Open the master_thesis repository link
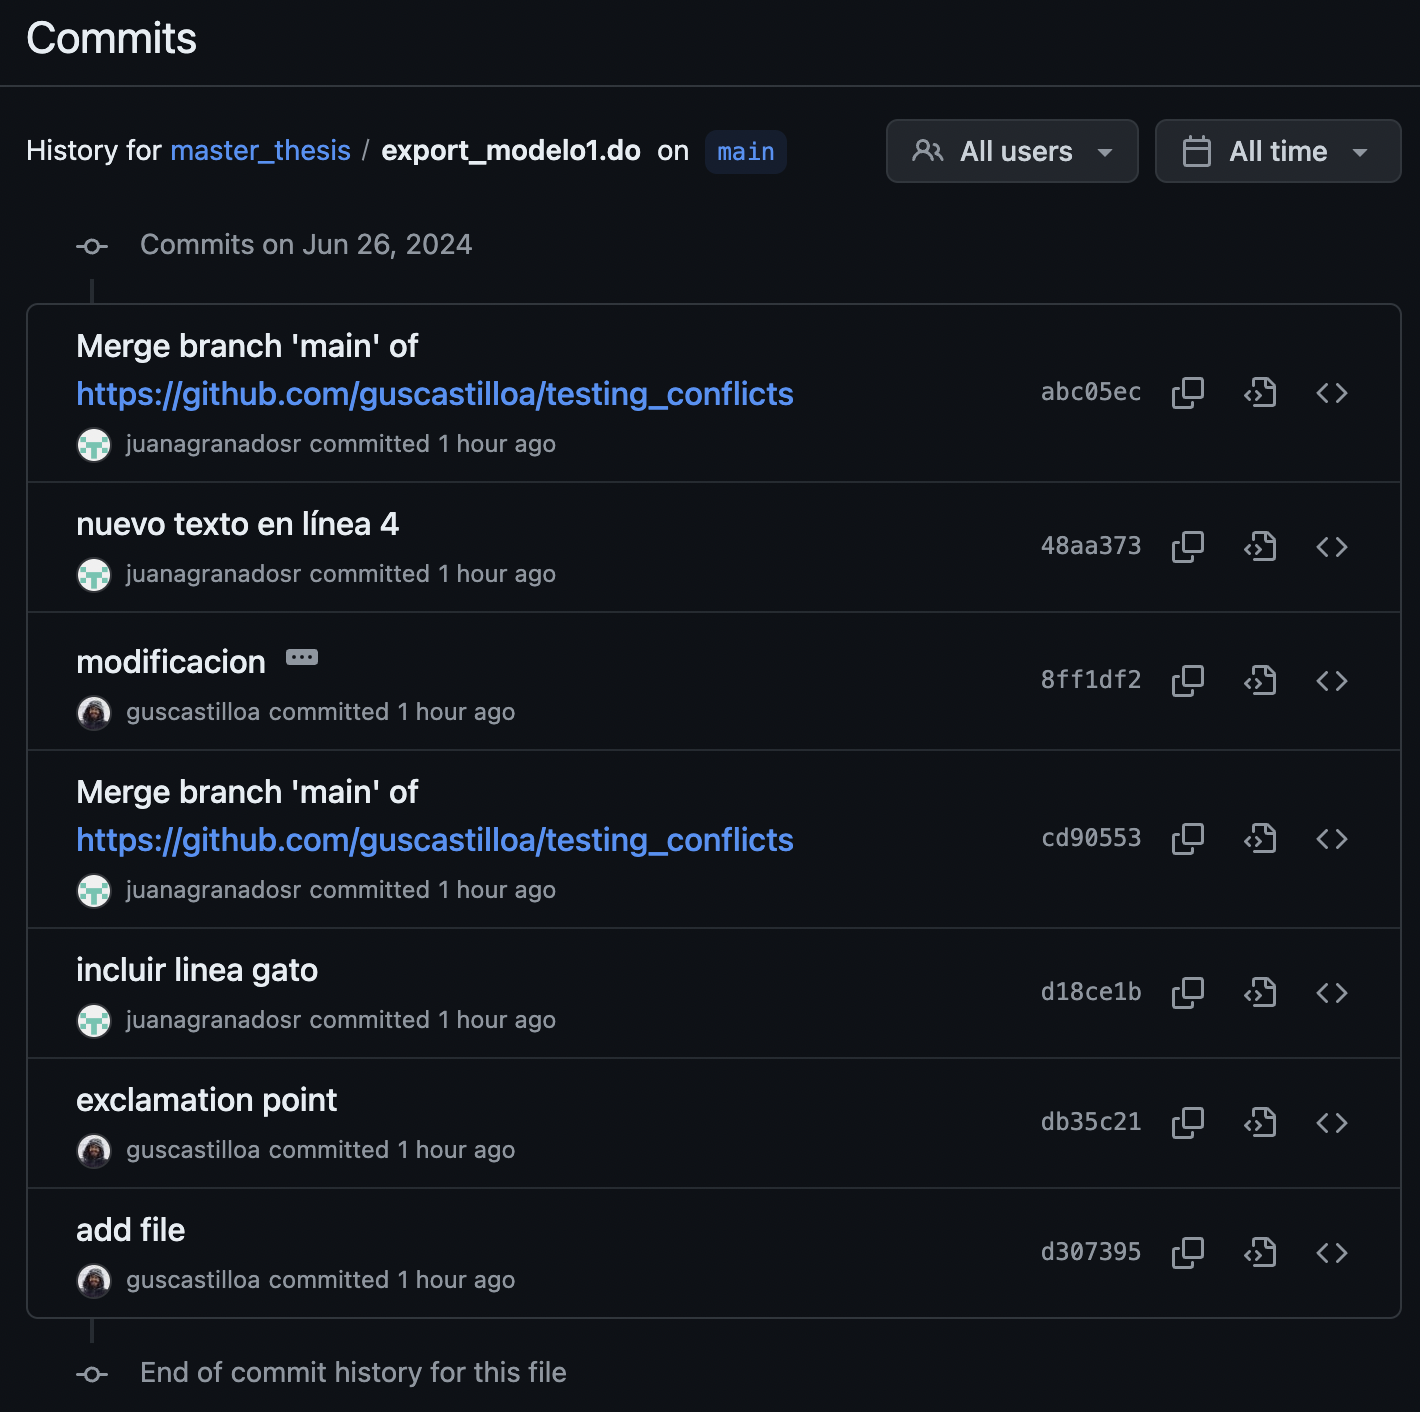 (x=260, y=151)
